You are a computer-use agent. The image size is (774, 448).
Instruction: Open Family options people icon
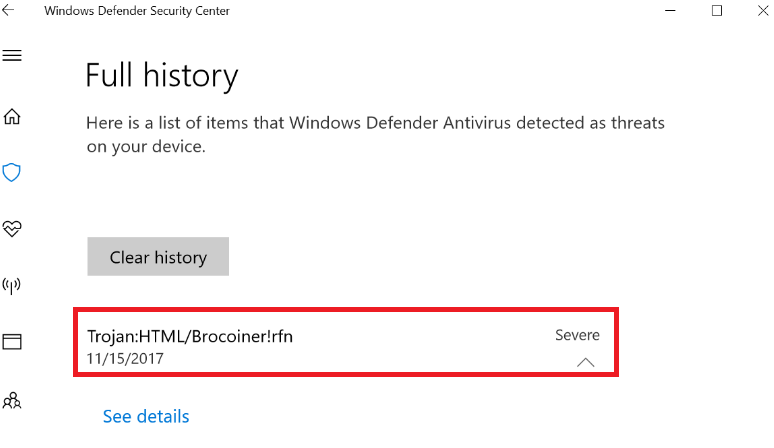click(x=12, y=401)
